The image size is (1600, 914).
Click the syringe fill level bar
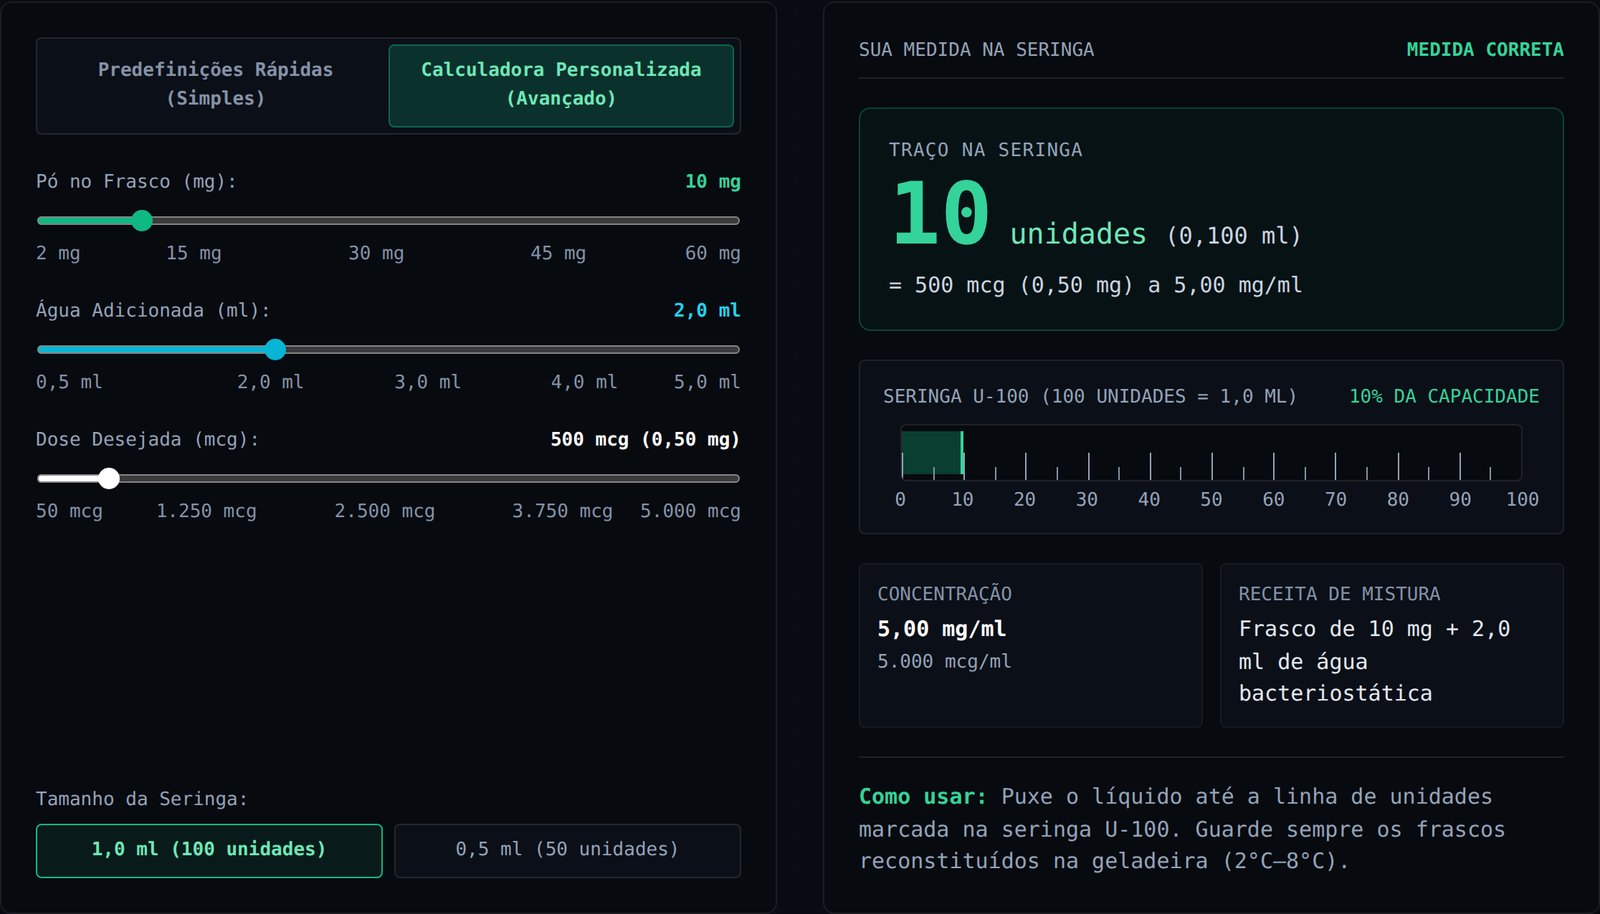[932, 452]
